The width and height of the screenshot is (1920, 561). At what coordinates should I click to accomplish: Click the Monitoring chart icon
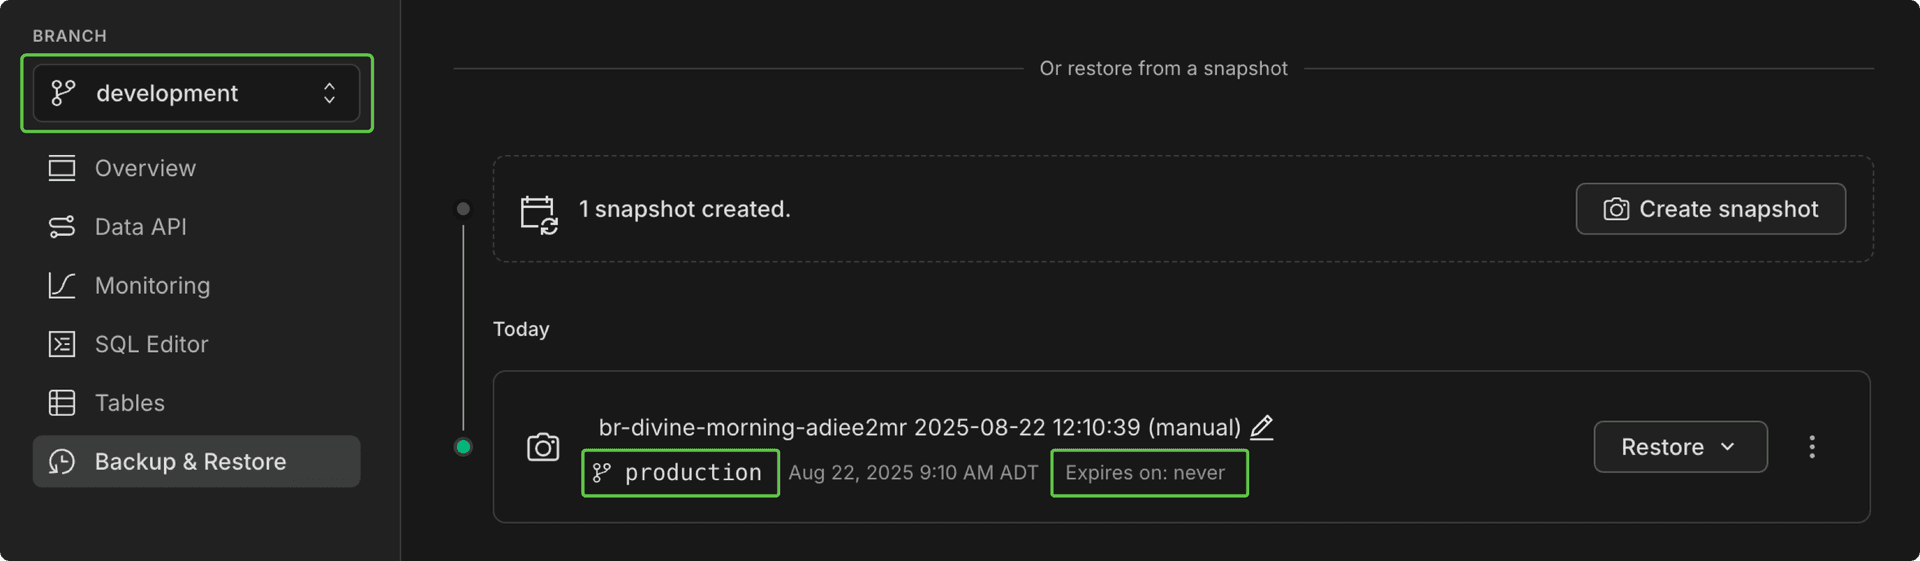point(62,286)
